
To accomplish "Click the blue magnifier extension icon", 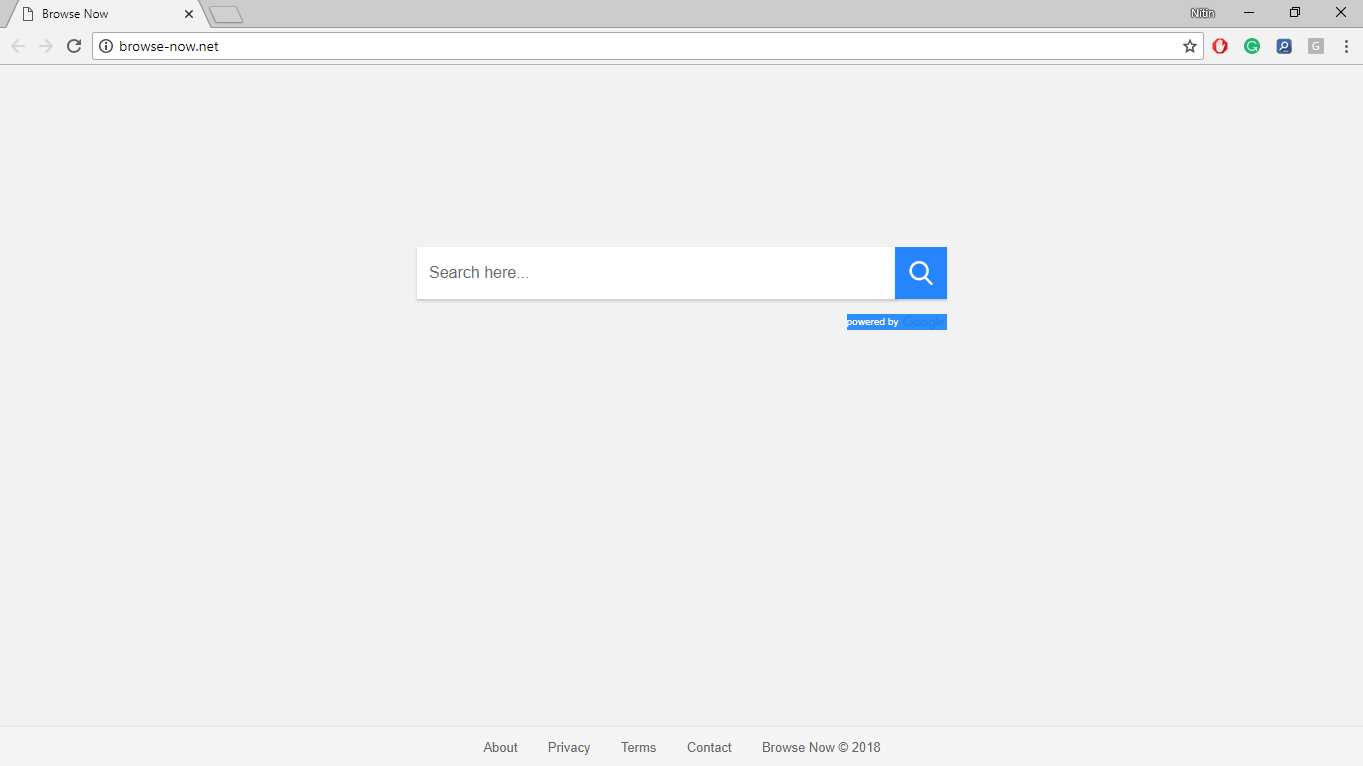I will pyautogui.click(x=1284, y=46).
